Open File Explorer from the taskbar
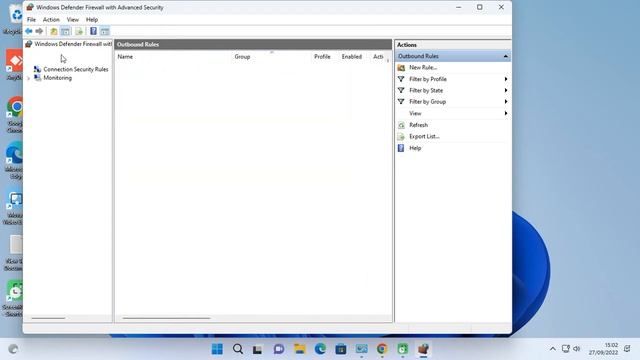 tap(300, 349)
